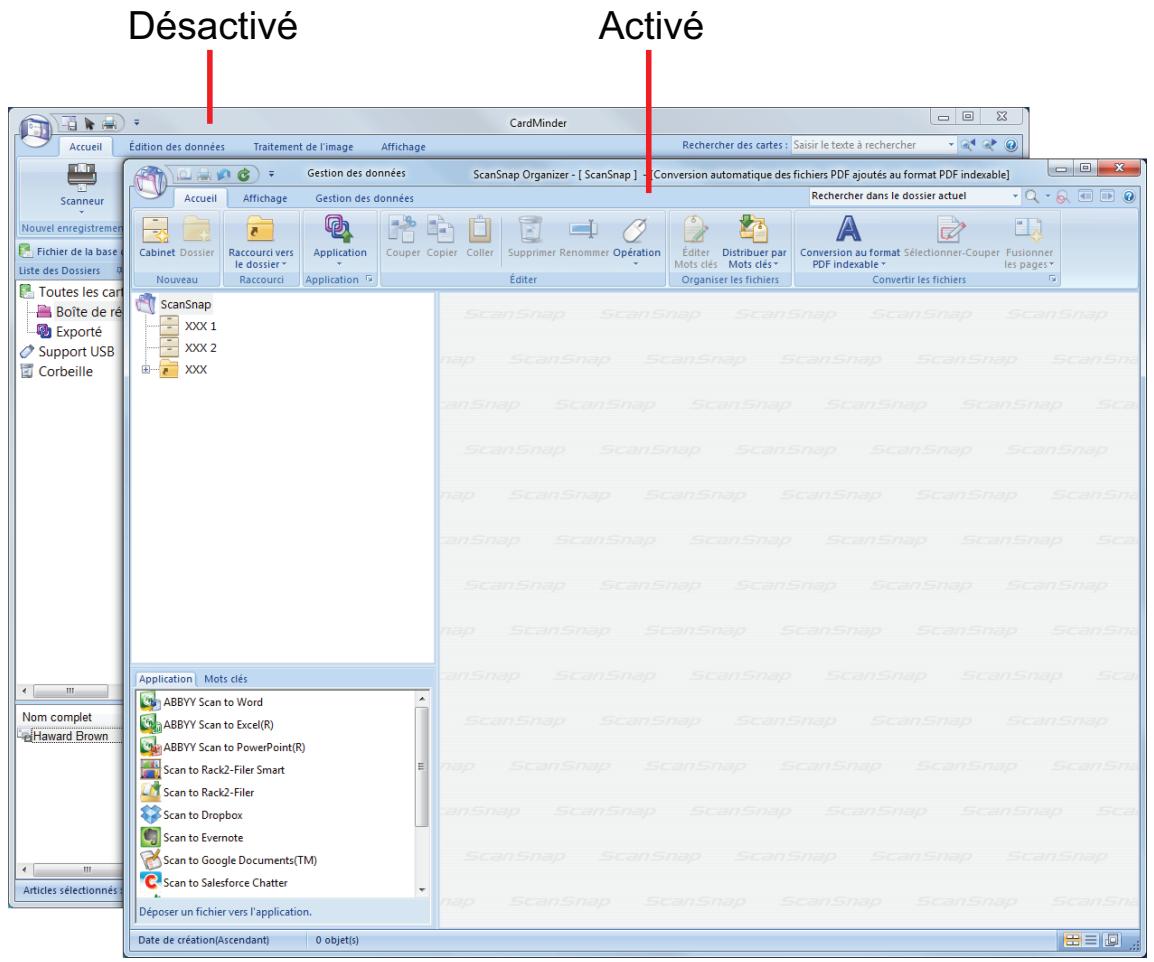The width and height of the screenshot is (1154, 962).
Task: Select ABBYY Scan to Excel(R)
Action: [x=207, y=725]
